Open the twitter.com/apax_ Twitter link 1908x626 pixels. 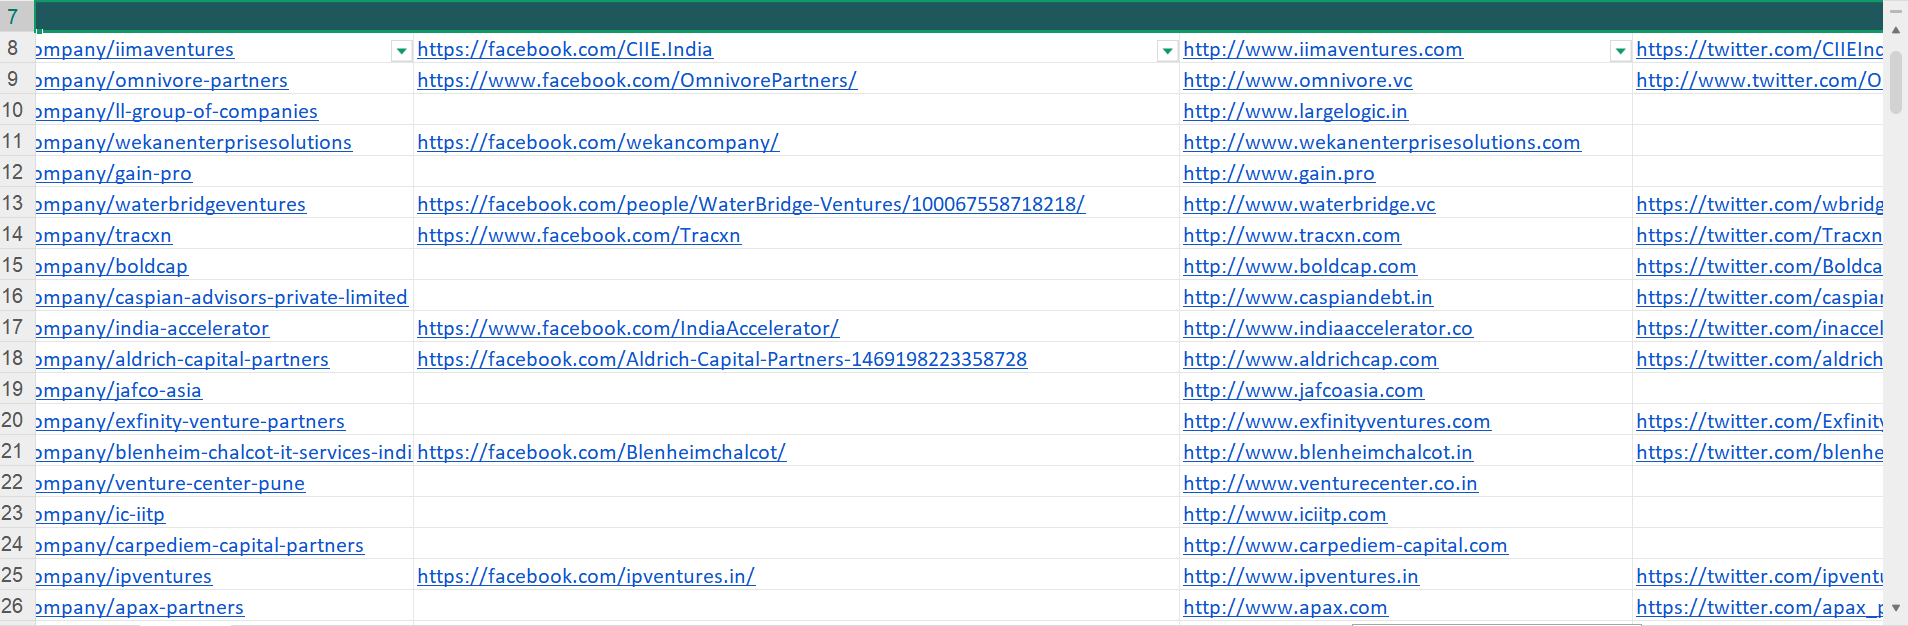click(x=1759, y=608)
